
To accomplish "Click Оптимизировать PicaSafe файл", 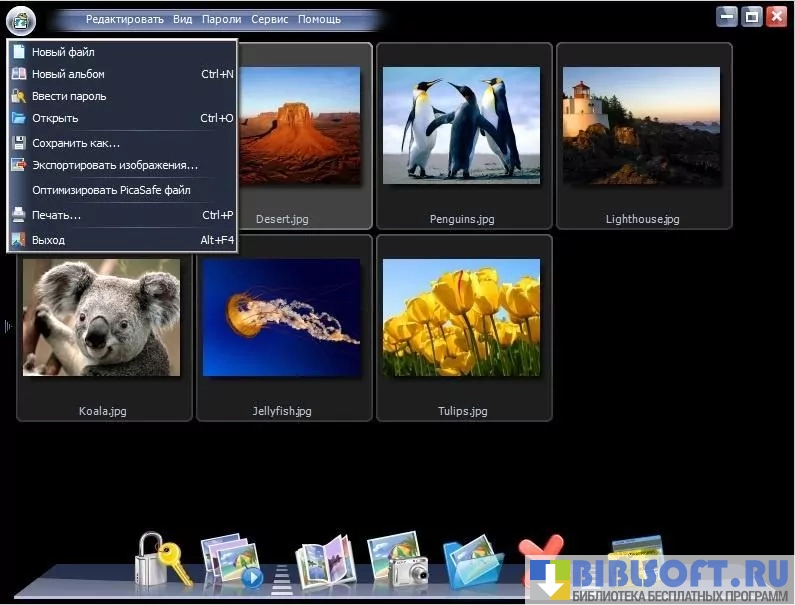I will pyautogui.click(x=111, y=190).
